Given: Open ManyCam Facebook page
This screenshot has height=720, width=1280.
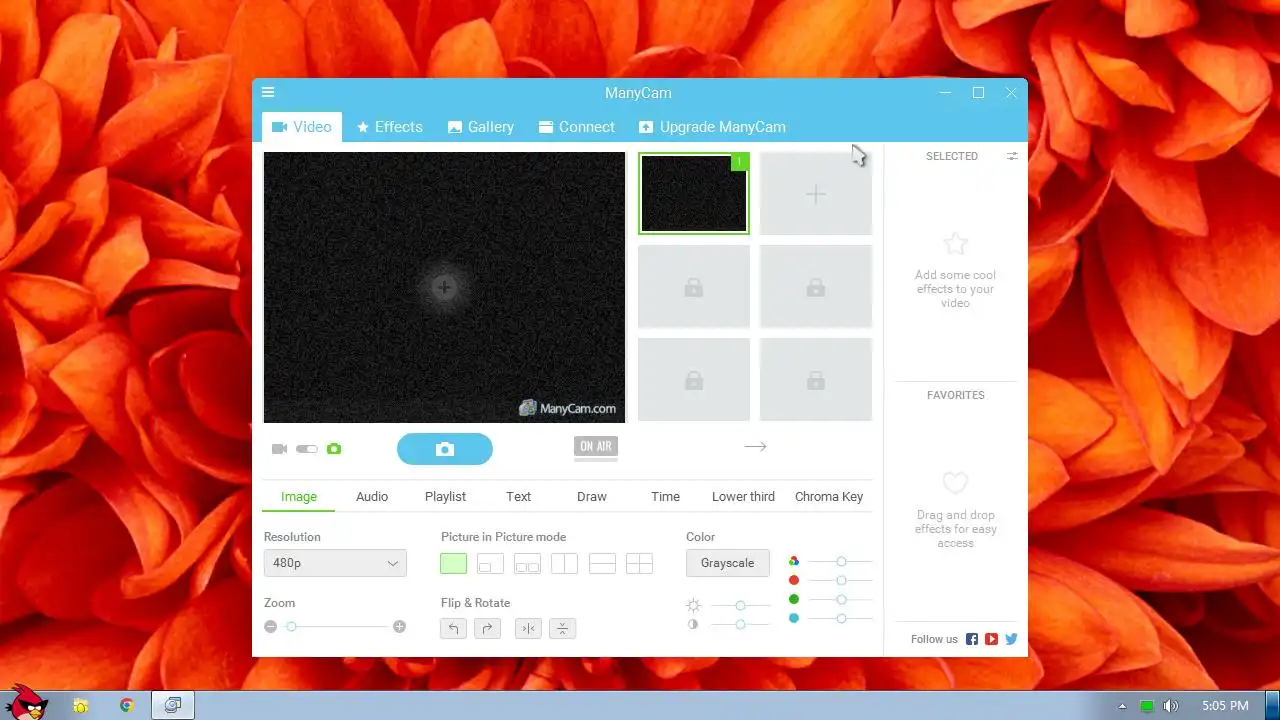Looking at the screenshot, I should pos(972,639).
